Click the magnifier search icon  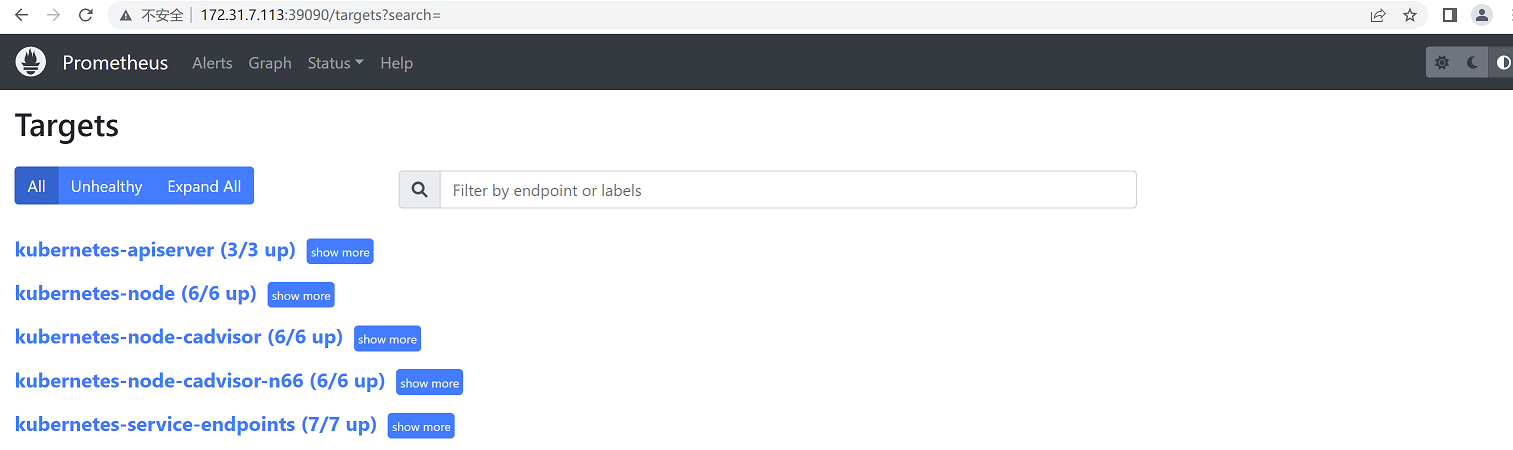[x=420, y=190]
